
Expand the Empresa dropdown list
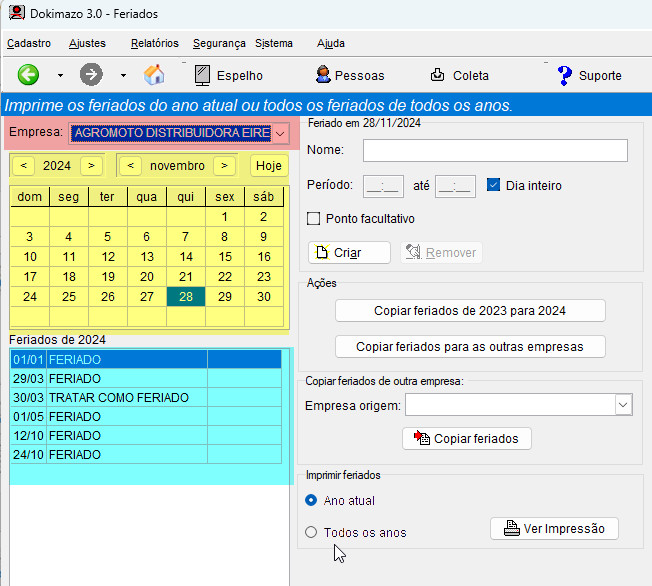point(280,133)
